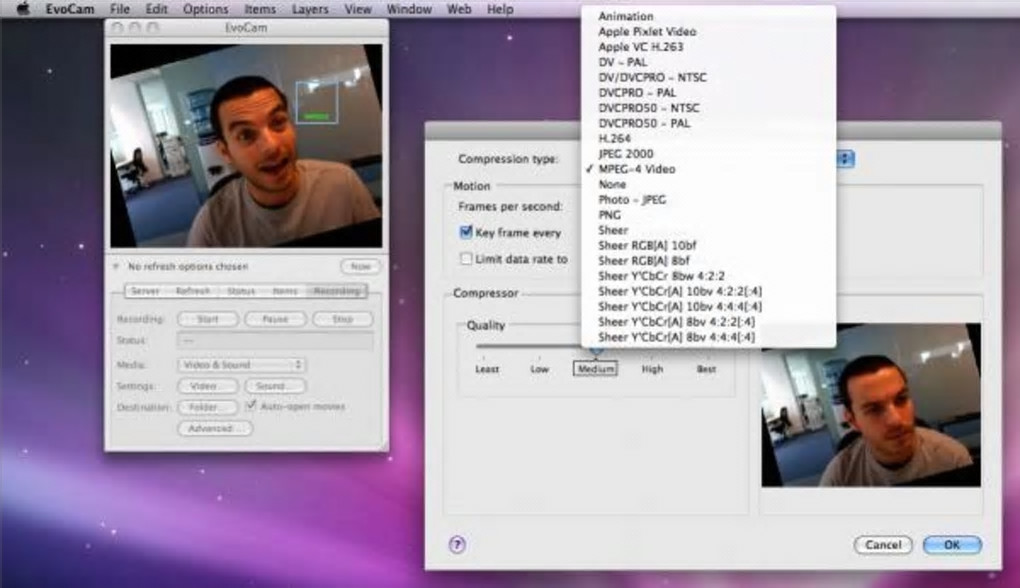Choose Apple Pixlet Video codec
Viewport: 1020px width, 588px height.
coord(708,31)
